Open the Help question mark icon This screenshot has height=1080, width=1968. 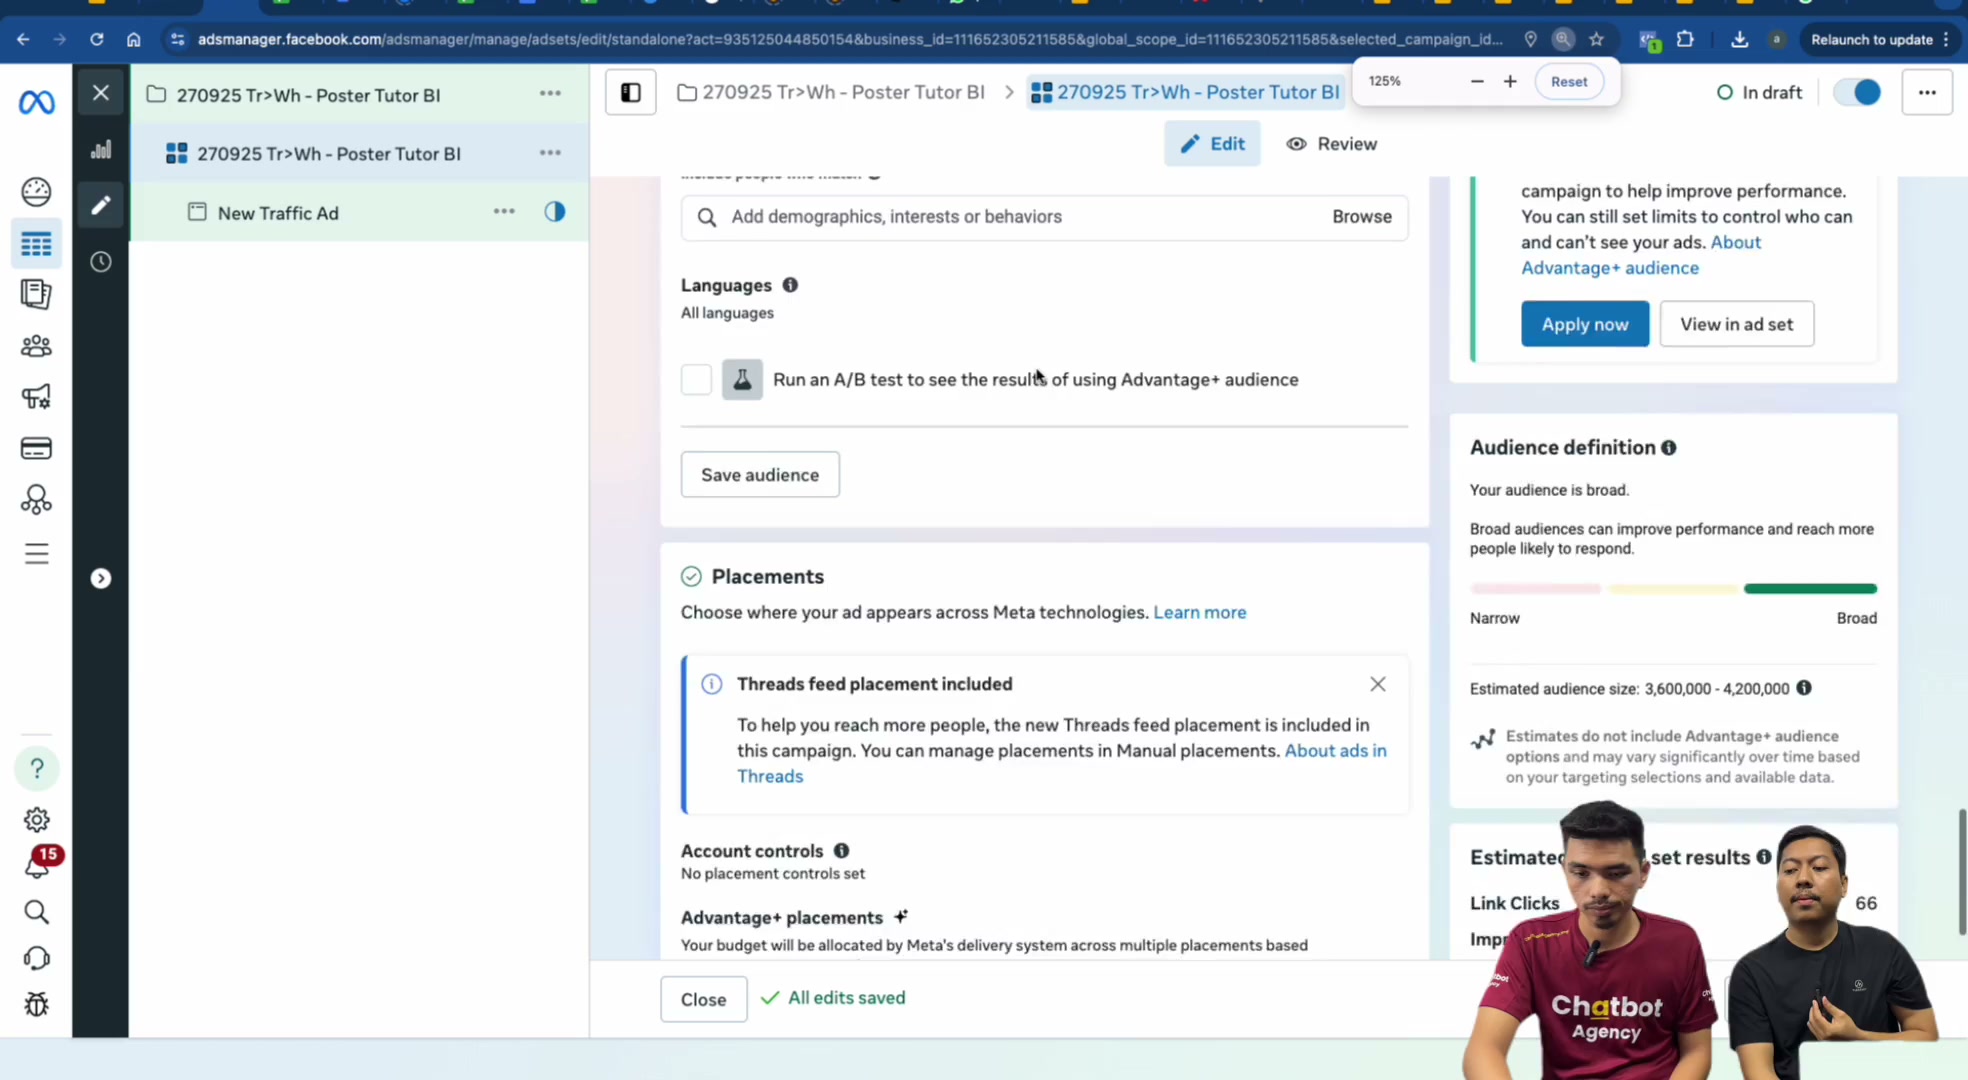tap(37, 768)
